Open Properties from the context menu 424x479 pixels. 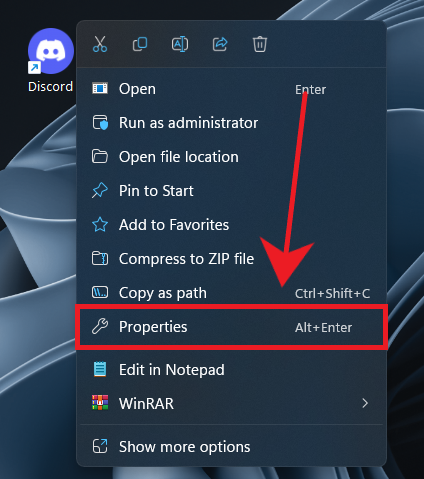[231, 327]
